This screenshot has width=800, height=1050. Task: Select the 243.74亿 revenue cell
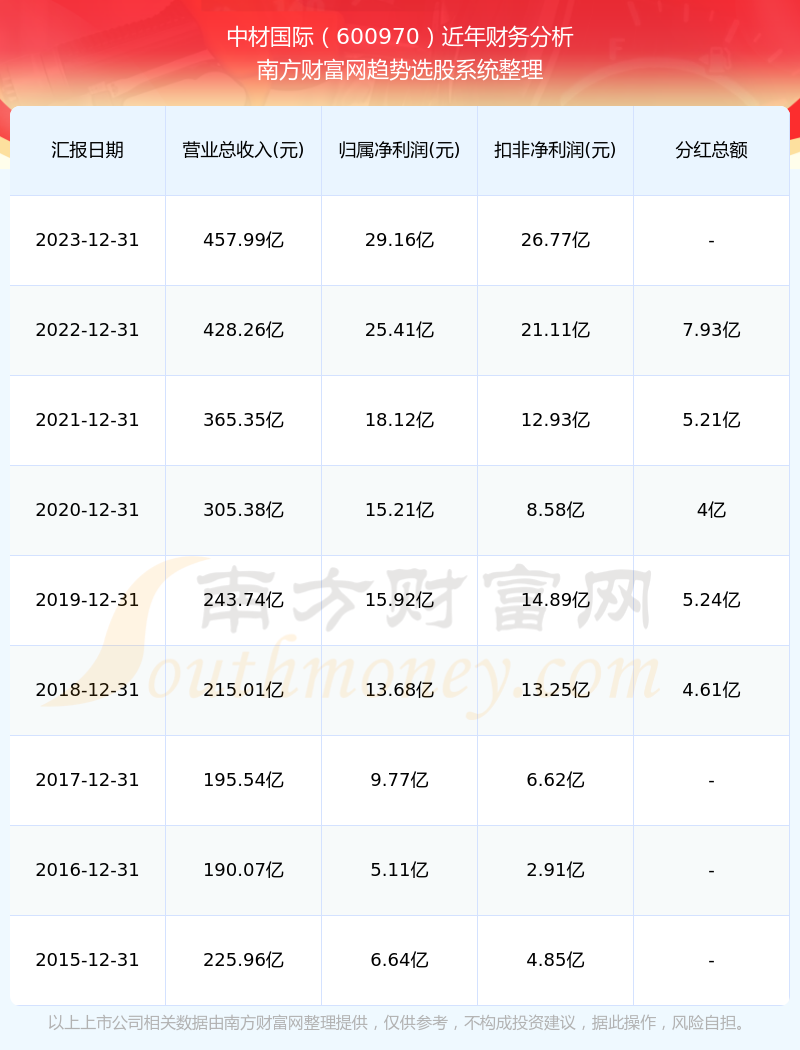pos(244,600)
